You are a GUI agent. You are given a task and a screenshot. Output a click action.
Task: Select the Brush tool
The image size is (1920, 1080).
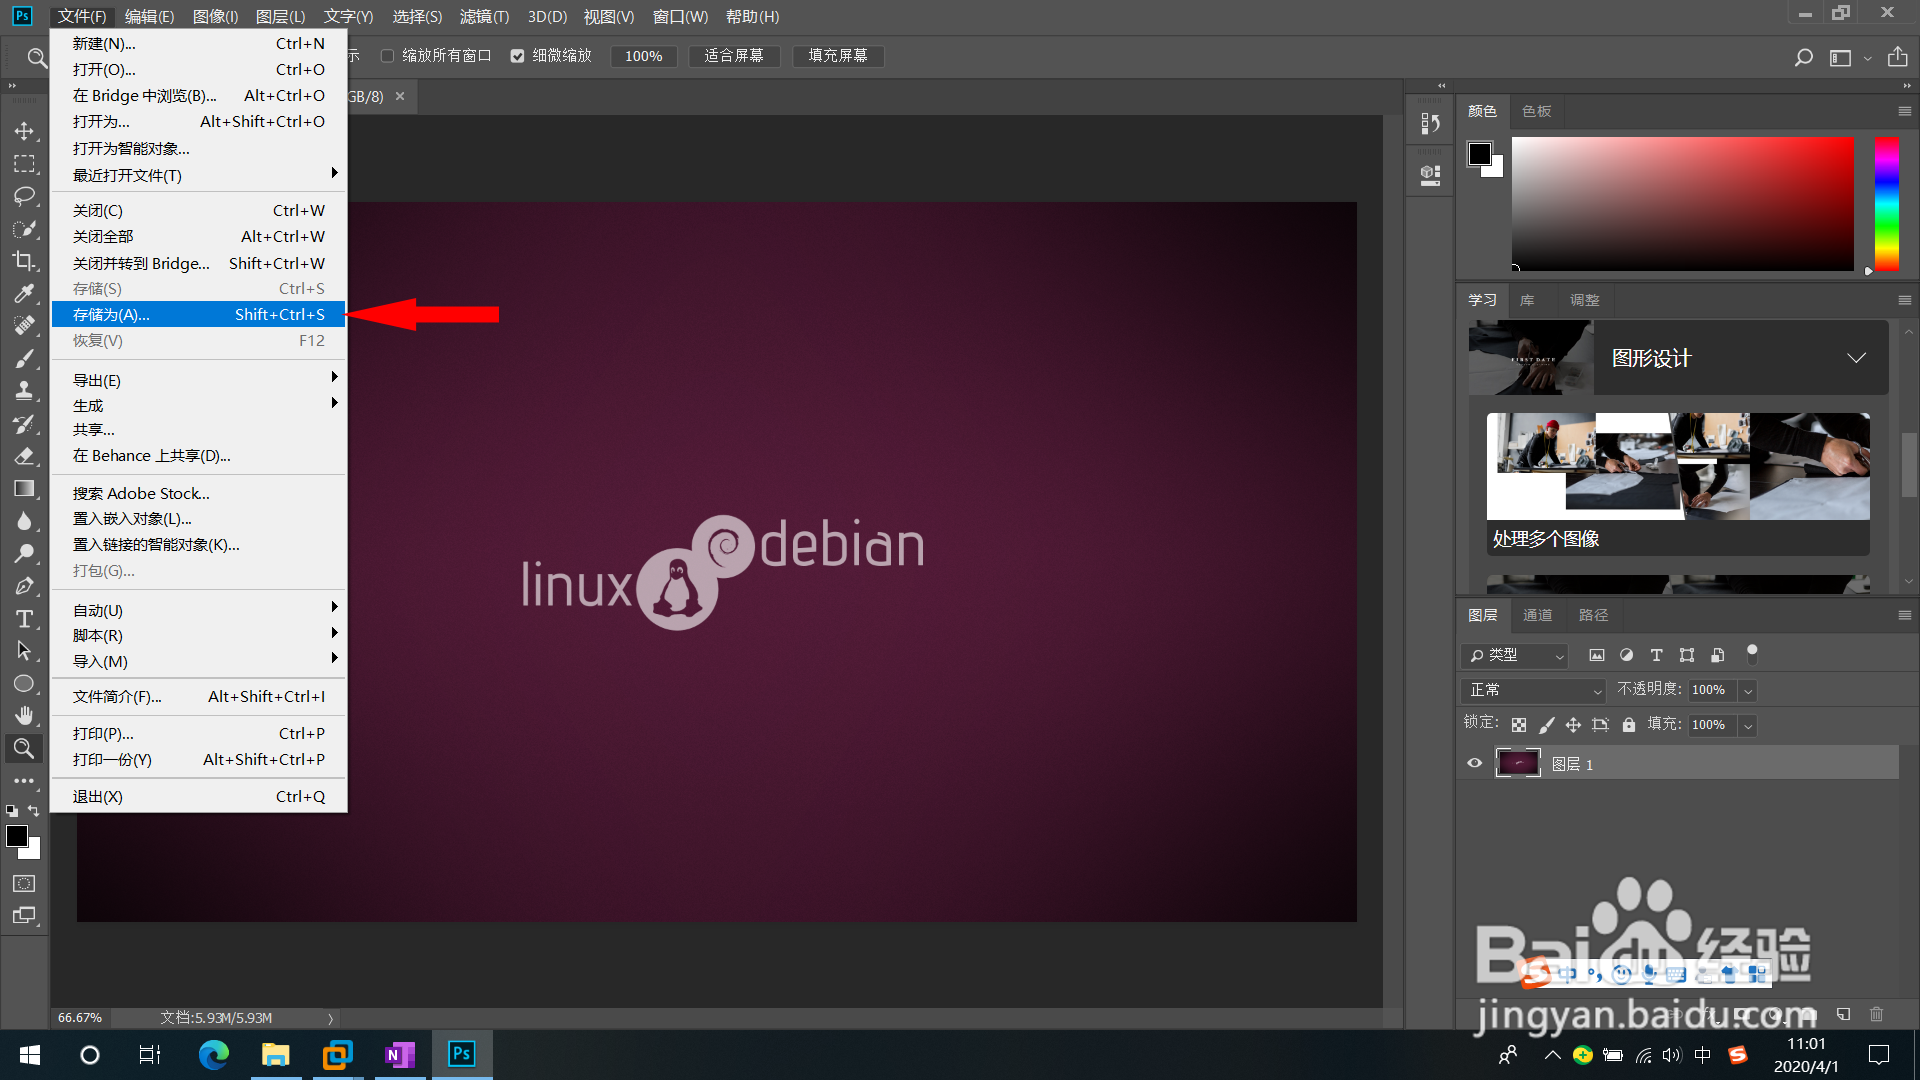24,359
